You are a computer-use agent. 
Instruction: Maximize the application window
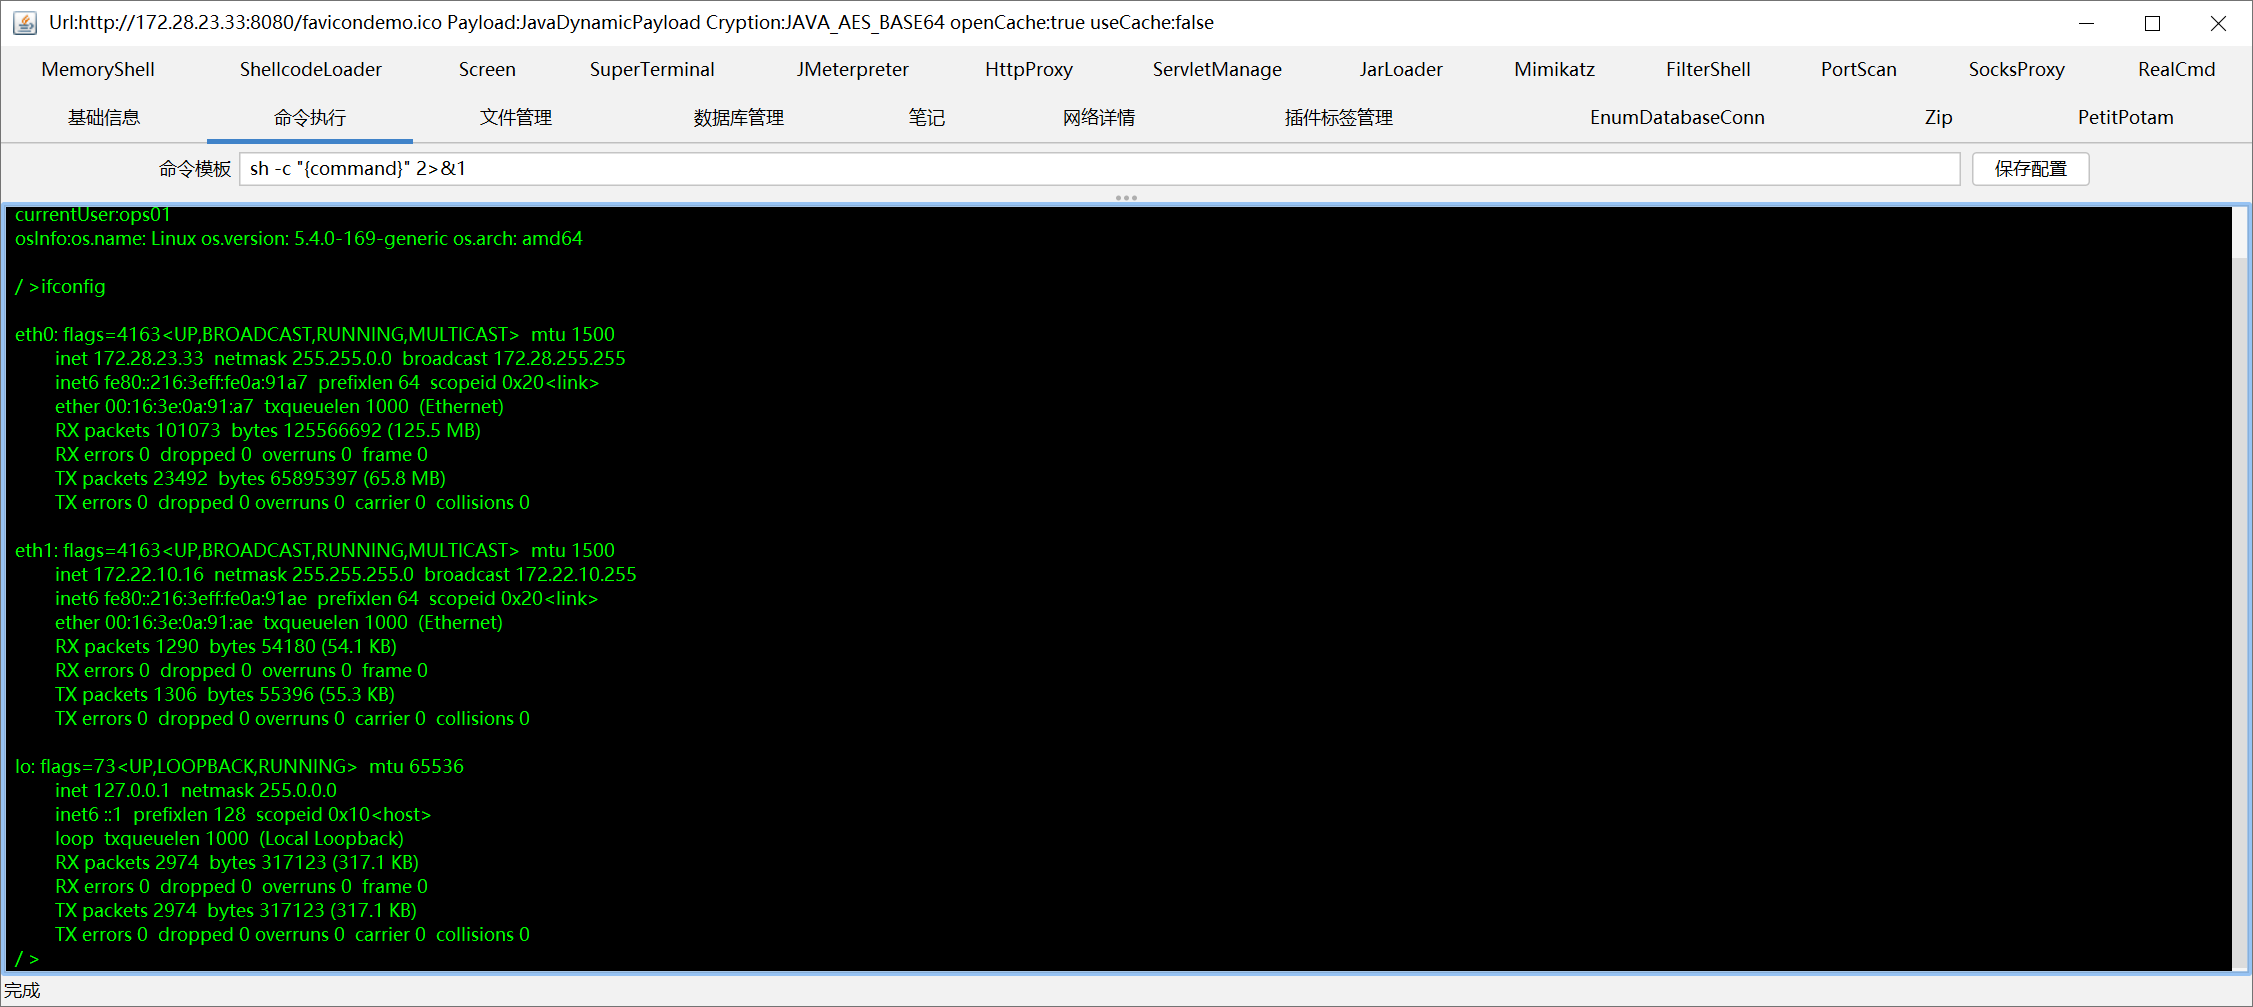pyautogui.click(x=2152, y=23)
